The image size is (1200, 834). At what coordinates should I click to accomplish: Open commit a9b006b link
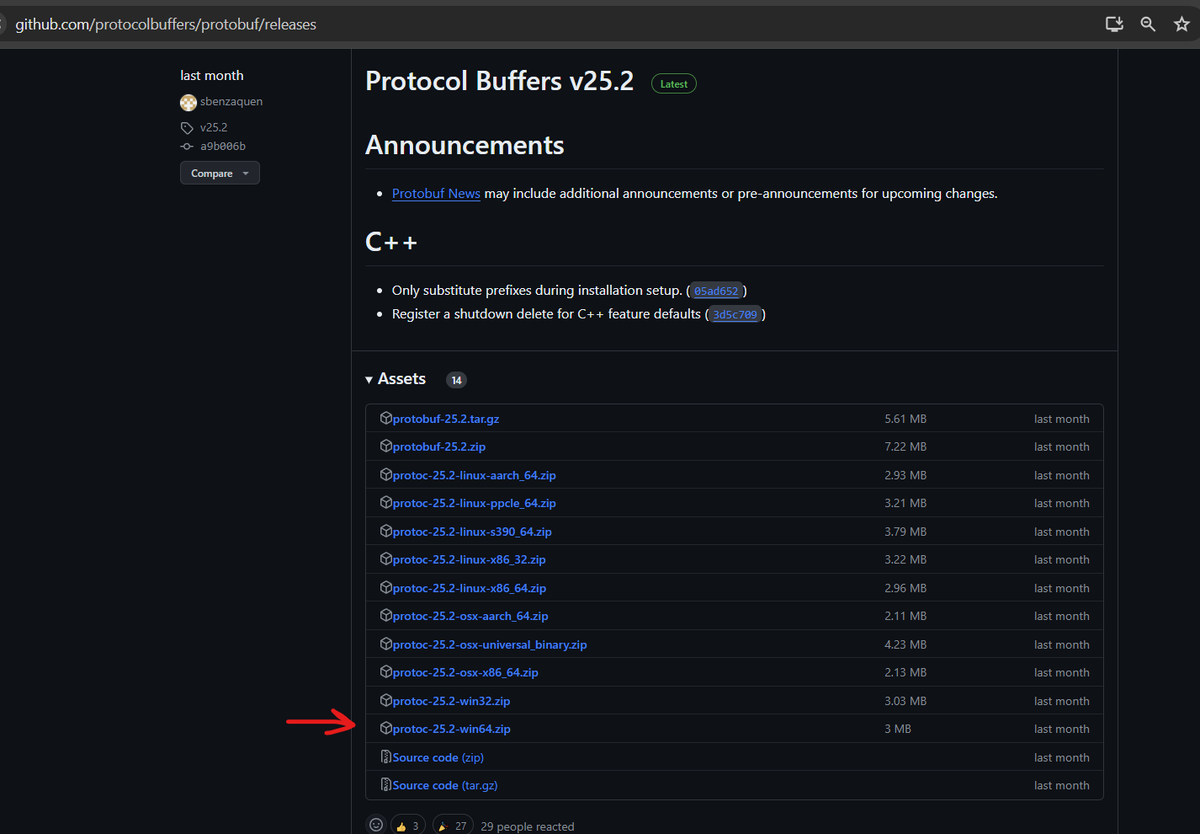222,146
